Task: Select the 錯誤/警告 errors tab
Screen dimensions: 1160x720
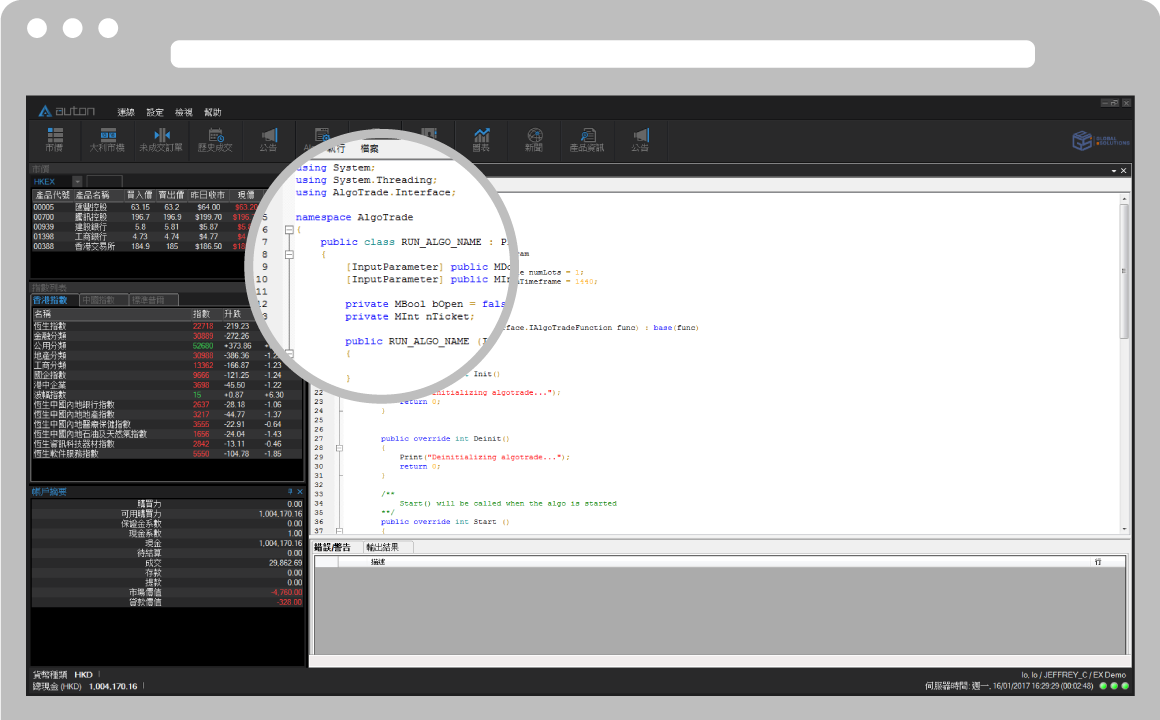Action: point(333,547)
